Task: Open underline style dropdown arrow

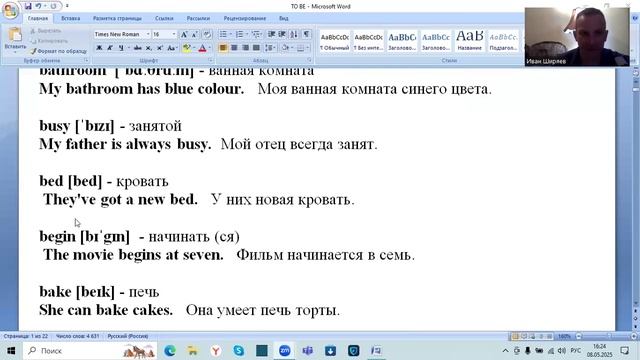Action: (x=129, y=48)
